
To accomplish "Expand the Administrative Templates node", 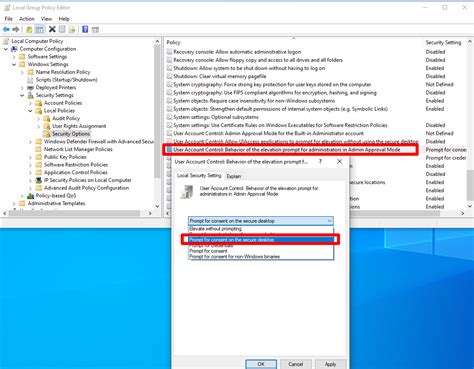I will pyautogui.click(x=14, y=203).
